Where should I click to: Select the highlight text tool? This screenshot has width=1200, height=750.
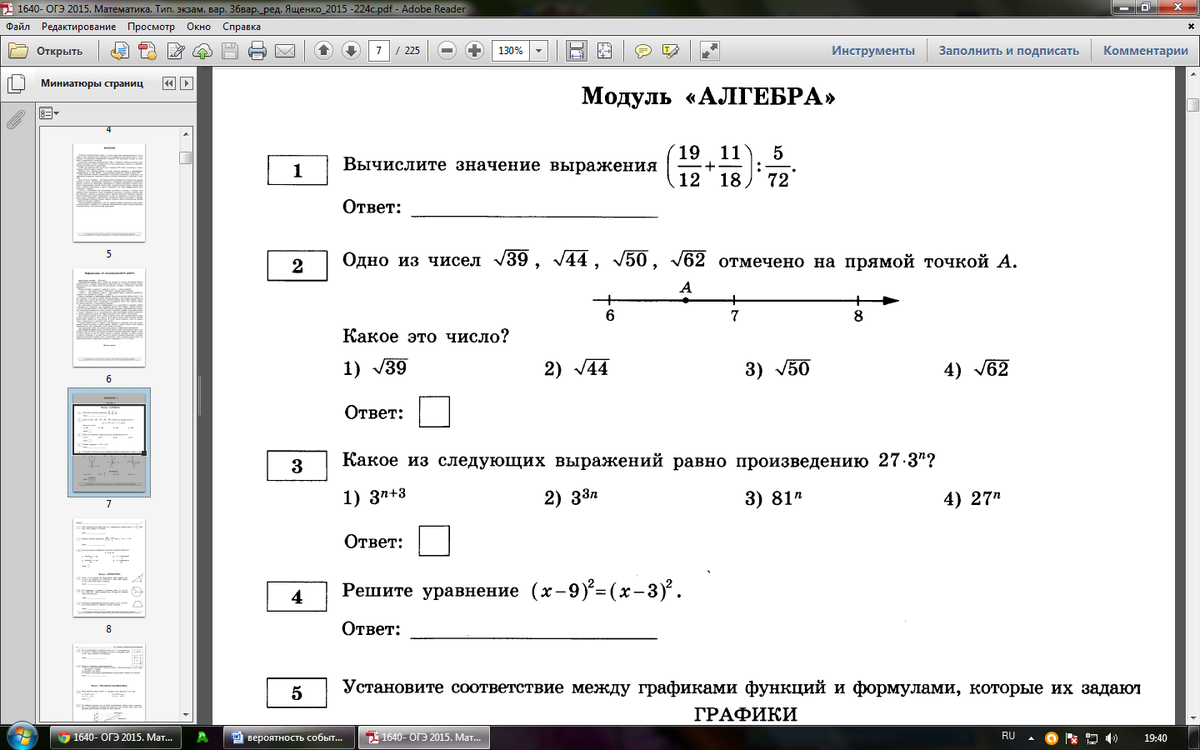(671, 51)
